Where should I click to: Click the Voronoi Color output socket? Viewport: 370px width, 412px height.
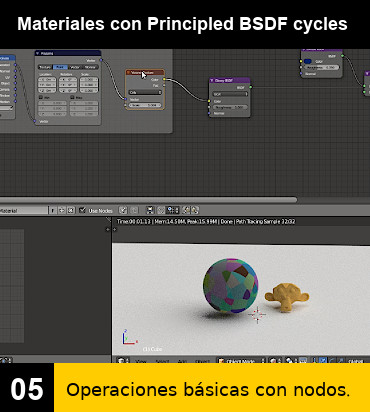point(164,79)
